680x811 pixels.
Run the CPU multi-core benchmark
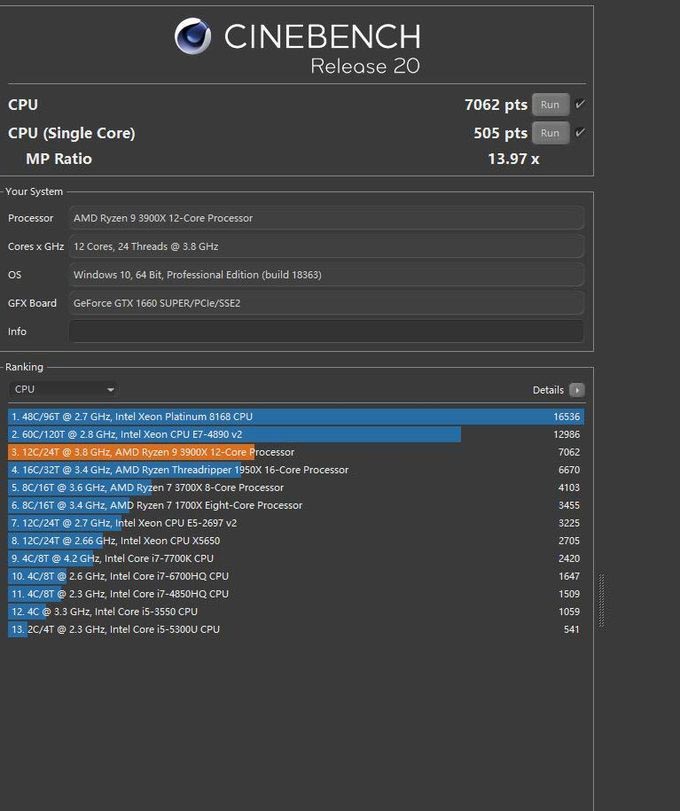click(x=550, y=104)
